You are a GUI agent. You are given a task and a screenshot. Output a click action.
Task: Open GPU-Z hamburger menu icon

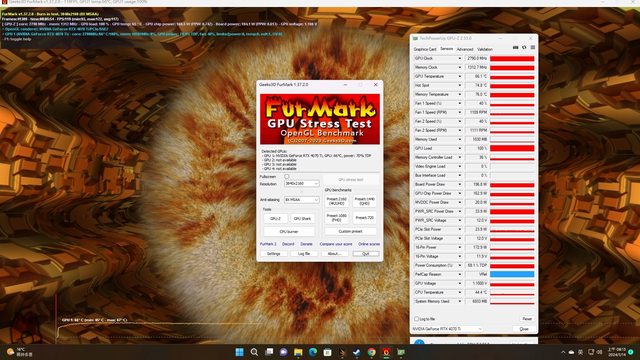(533, 48)
